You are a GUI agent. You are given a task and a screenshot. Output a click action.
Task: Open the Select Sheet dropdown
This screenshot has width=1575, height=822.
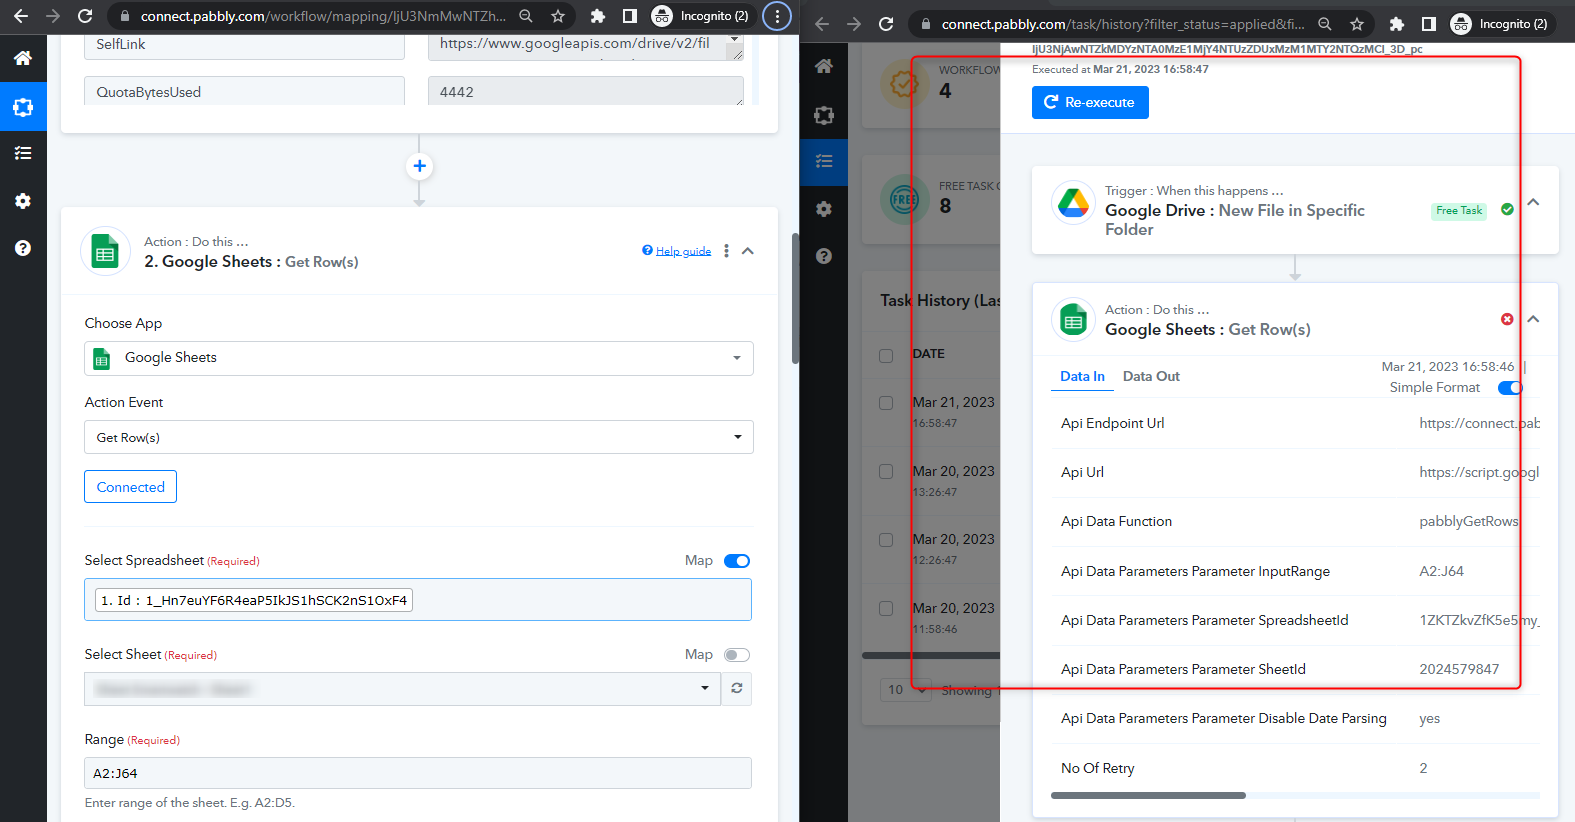(403, 688)
